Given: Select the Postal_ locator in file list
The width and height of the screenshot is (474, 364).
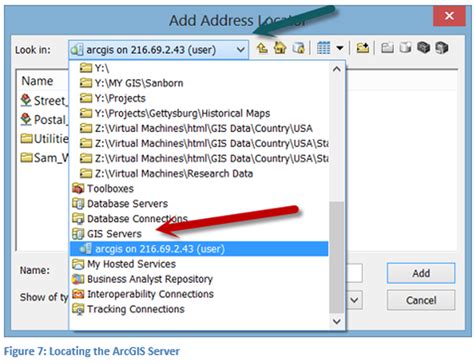Looking at the screenshot, I should coord(44,119).
